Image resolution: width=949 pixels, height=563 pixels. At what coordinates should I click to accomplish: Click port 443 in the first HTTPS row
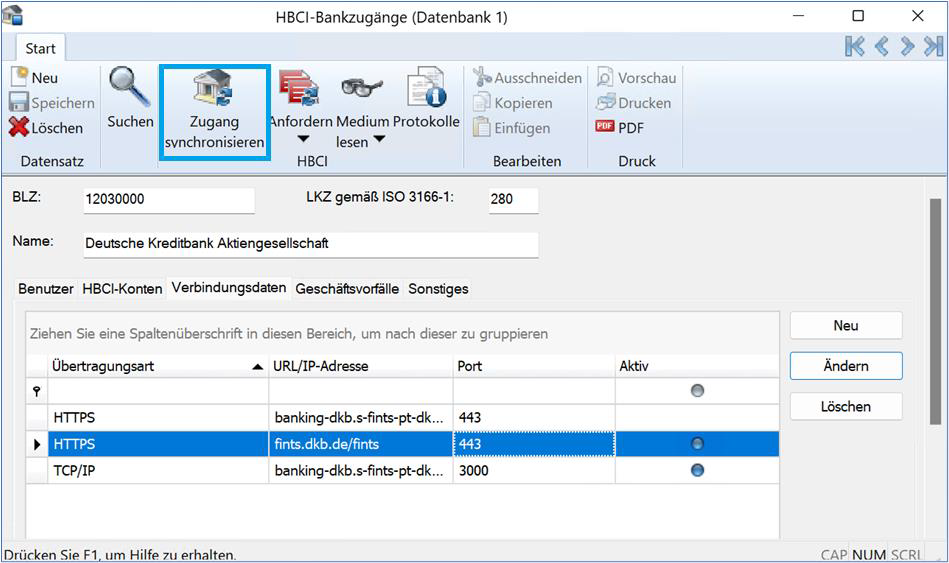click(534, 418)
